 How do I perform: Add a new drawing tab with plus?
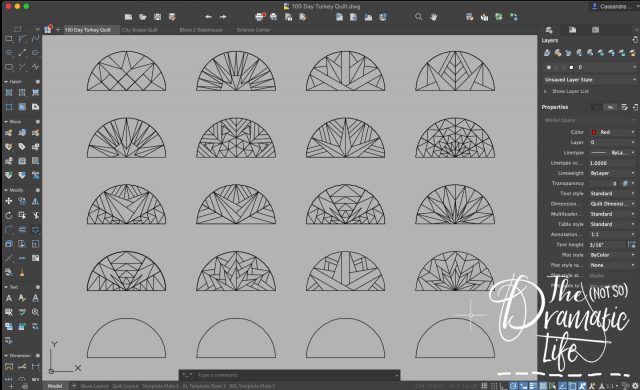click(x=58, y=30)
